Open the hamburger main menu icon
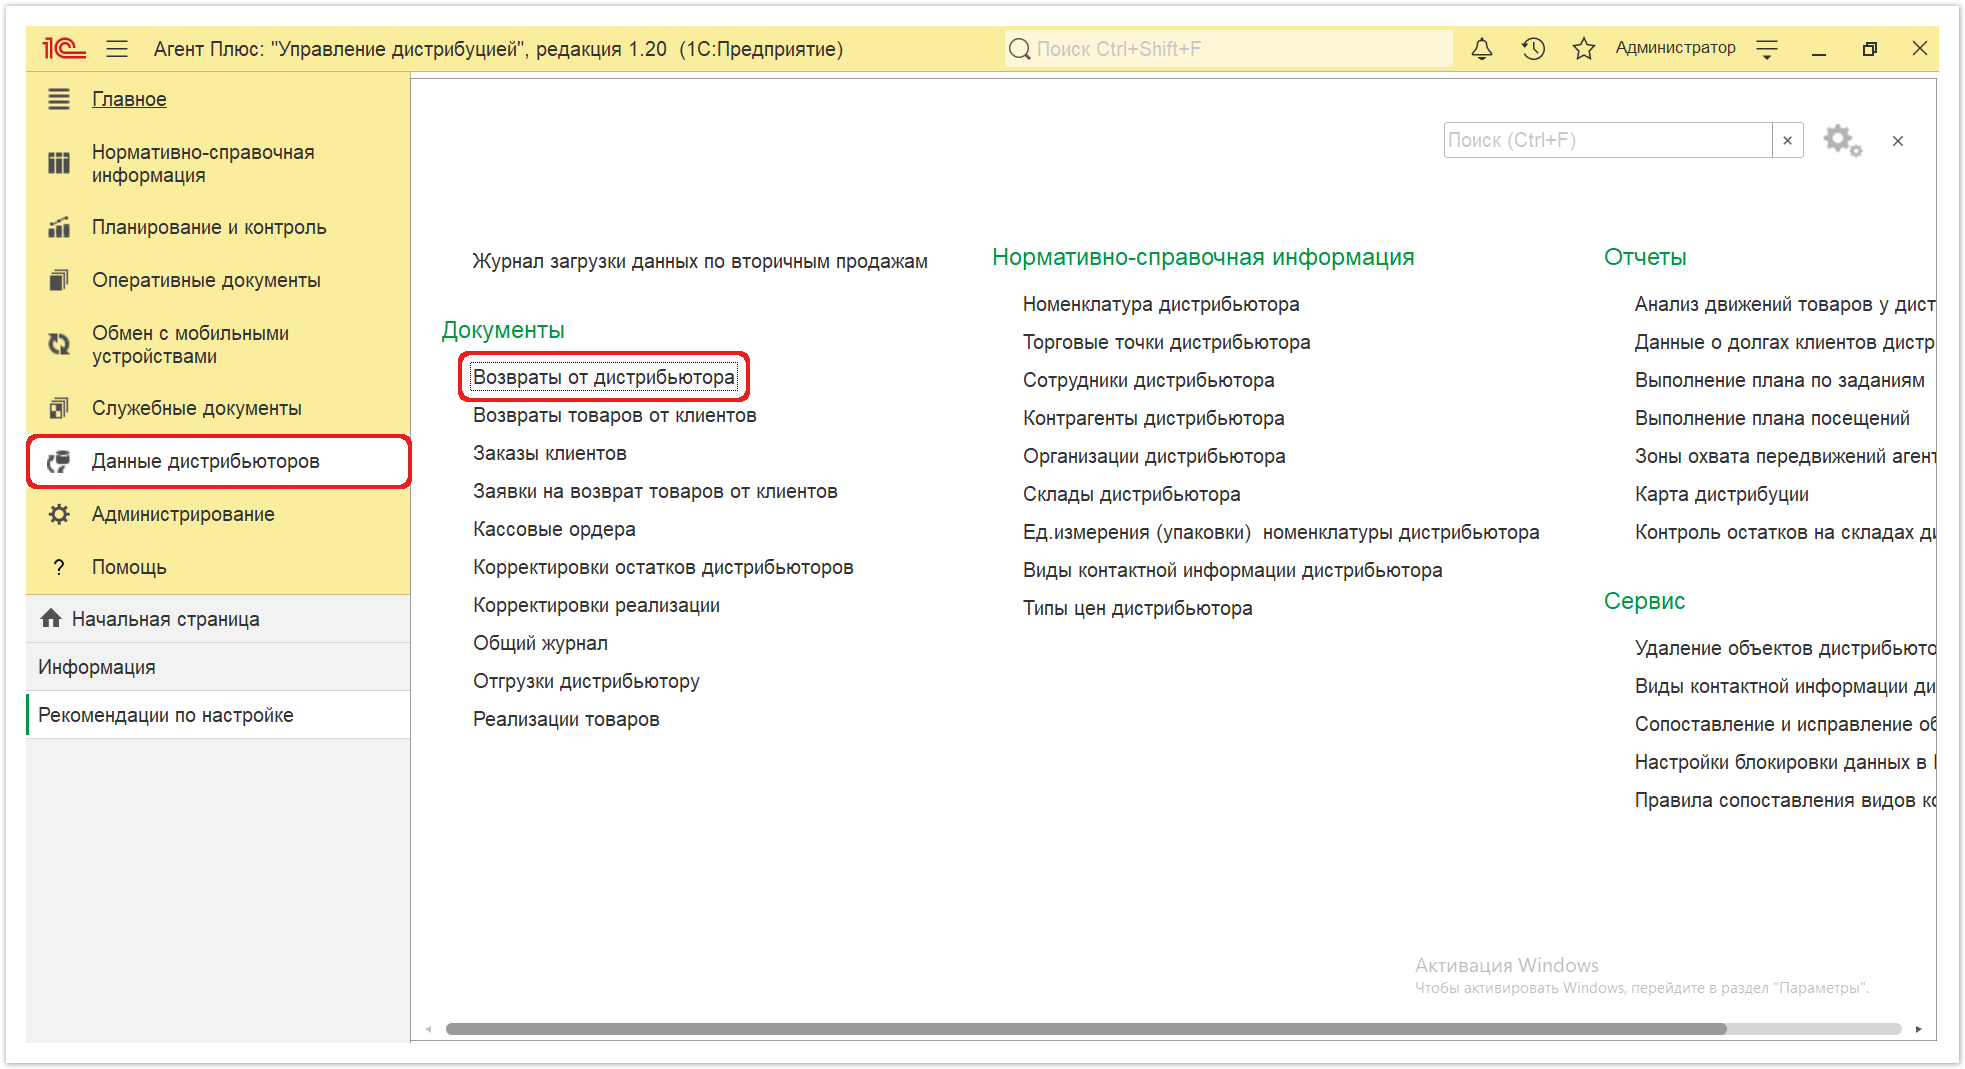The width and height of the screenshot is (1965, 1069). click(x=117, y=48)
